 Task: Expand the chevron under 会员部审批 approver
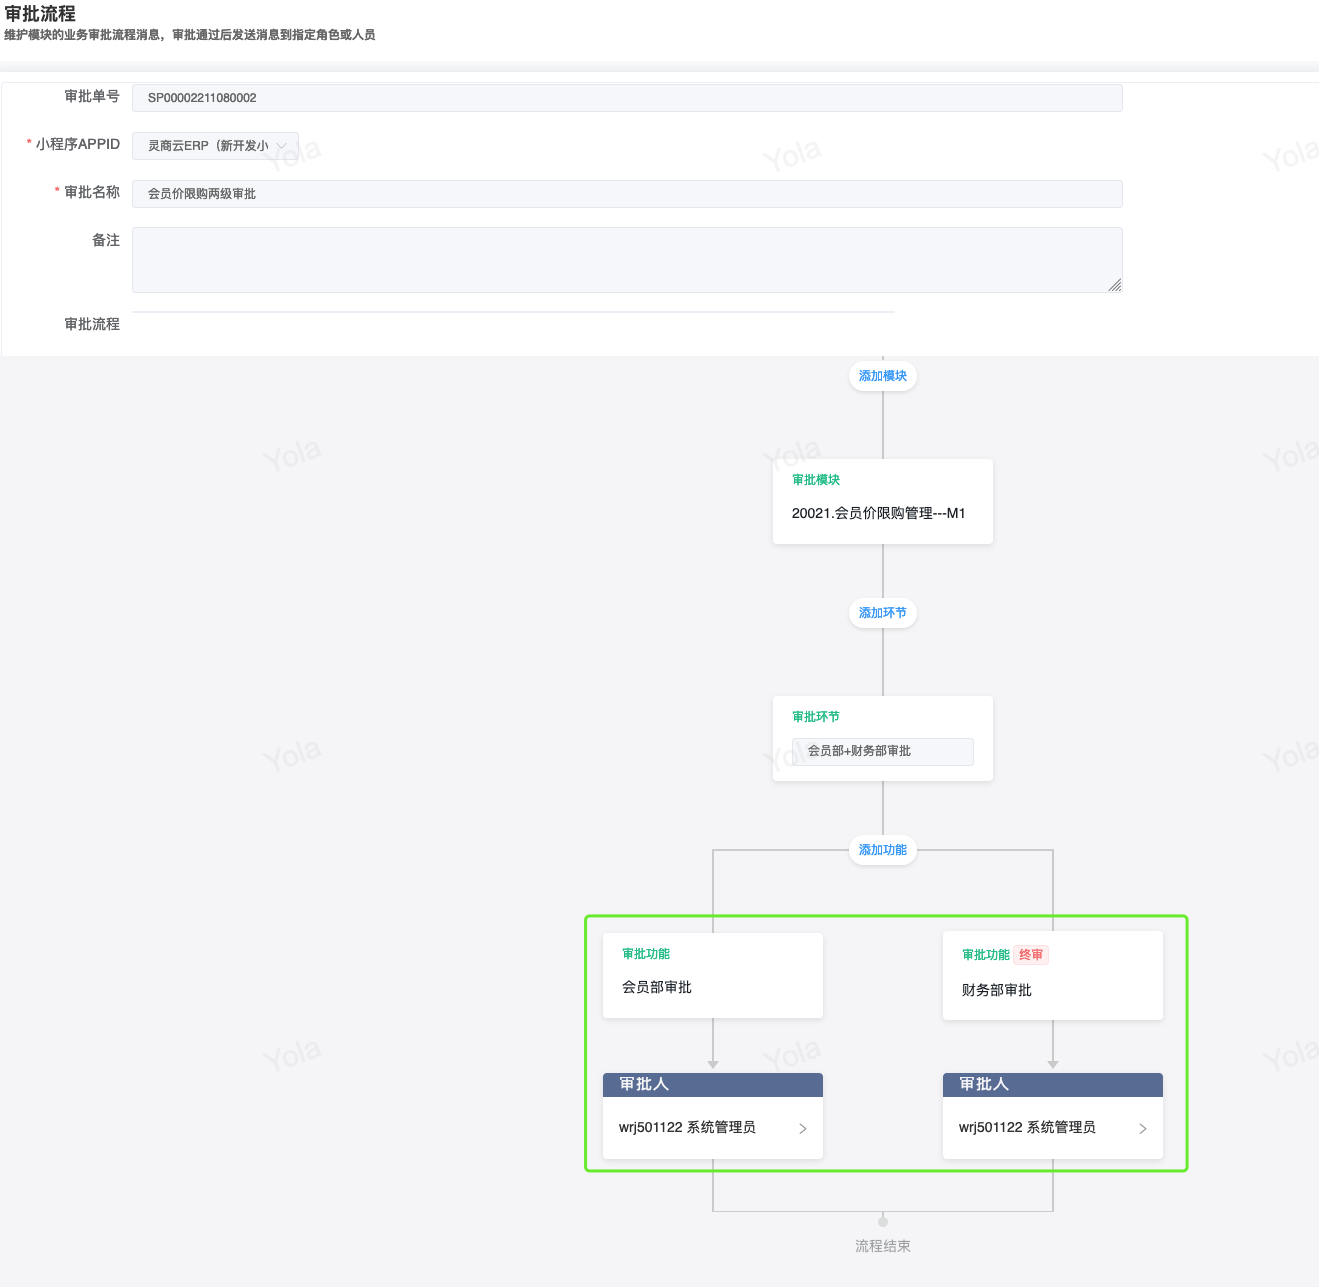pos(803,1129)
